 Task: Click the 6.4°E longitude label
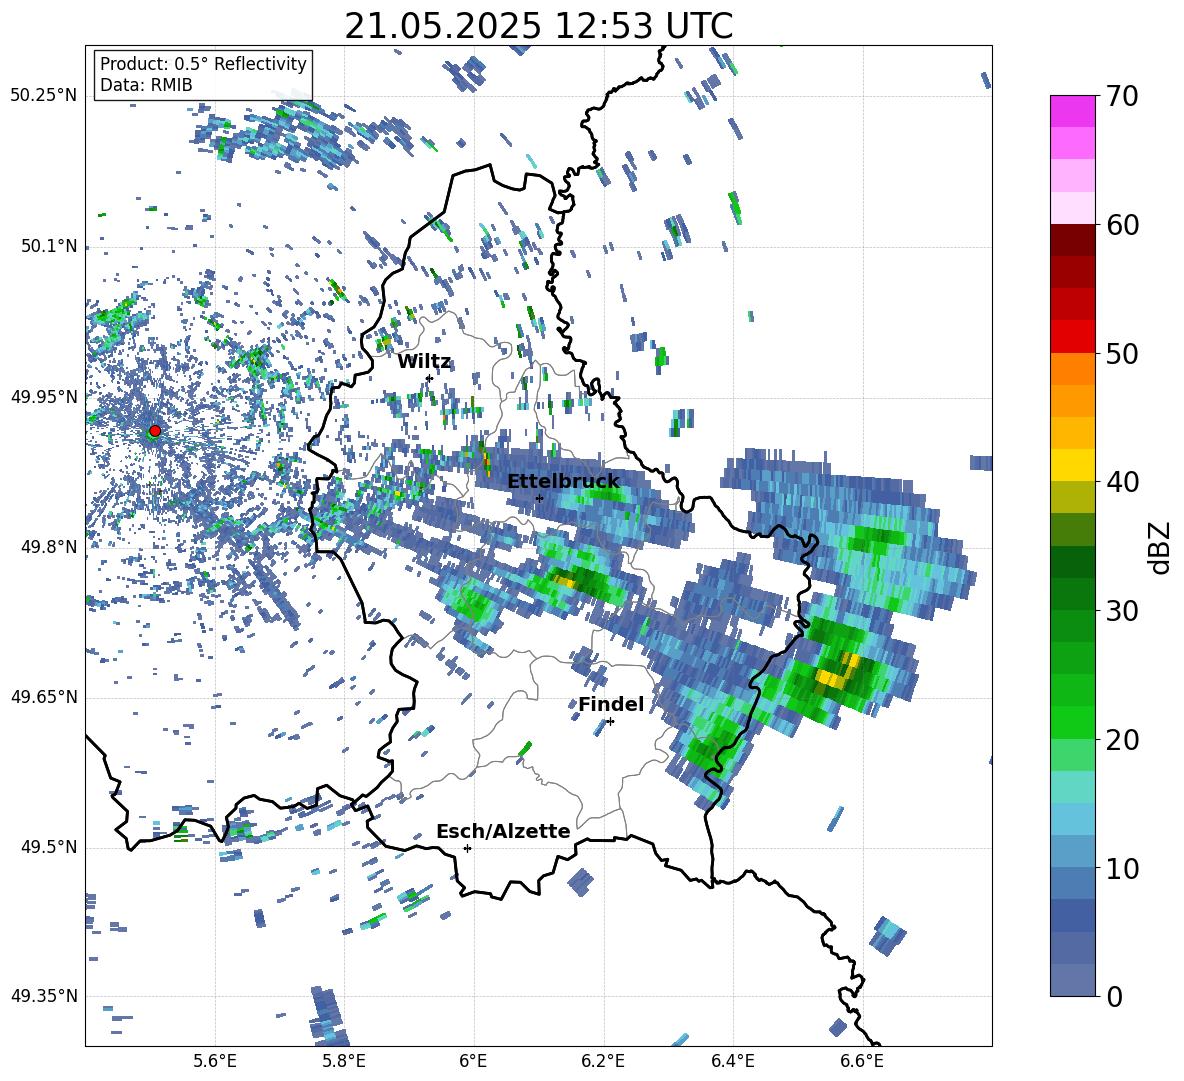[x=732, y=1061]
